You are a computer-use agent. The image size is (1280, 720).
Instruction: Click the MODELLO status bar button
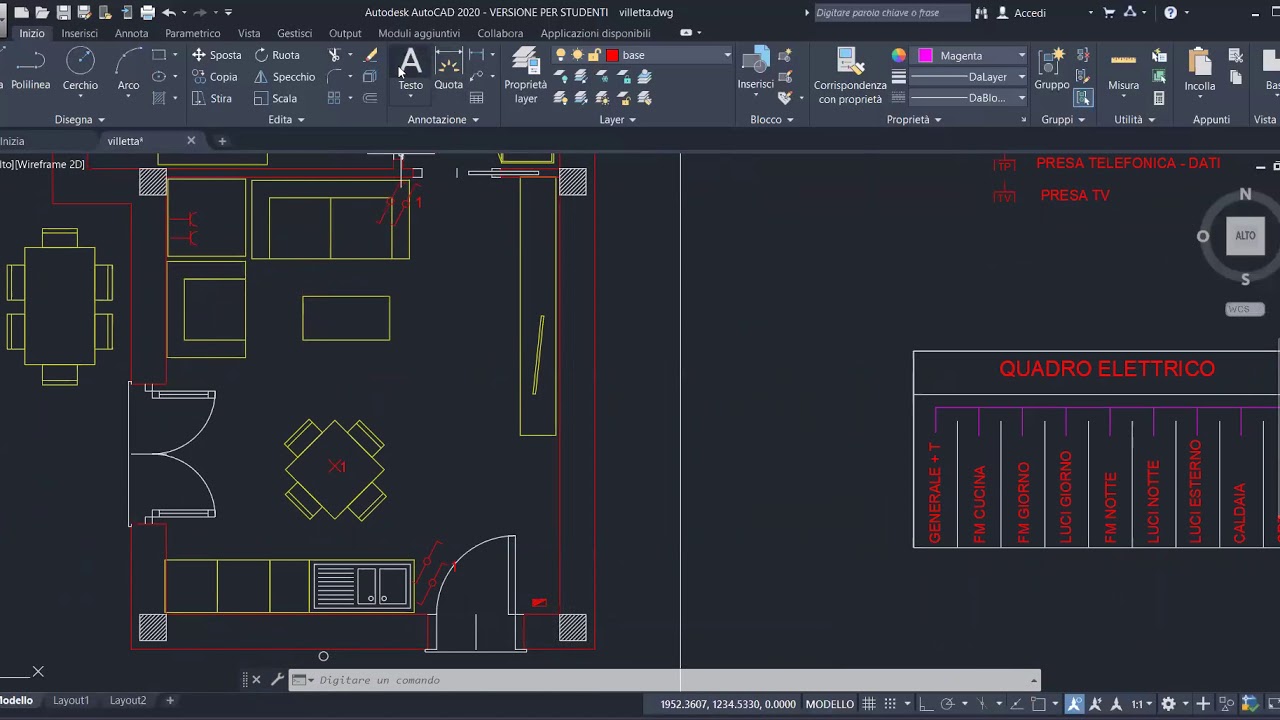tap(830, 704)
